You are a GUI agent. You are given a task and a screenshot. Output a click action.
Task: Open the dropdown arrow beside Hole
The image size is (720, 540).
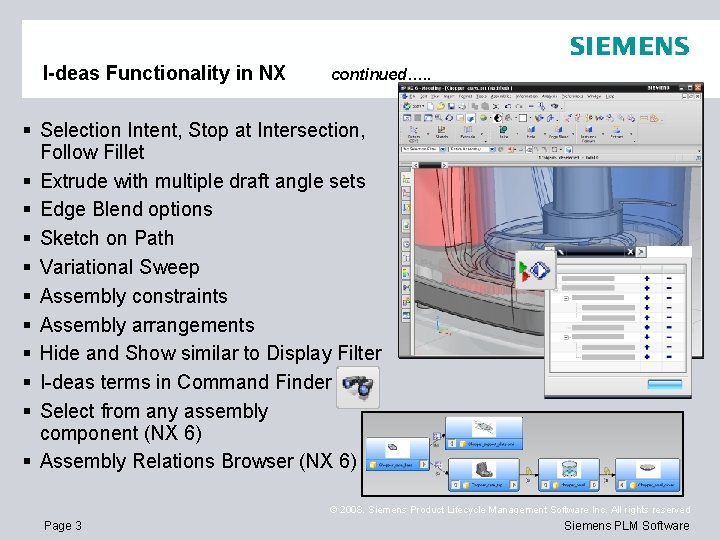click(545, 134)
